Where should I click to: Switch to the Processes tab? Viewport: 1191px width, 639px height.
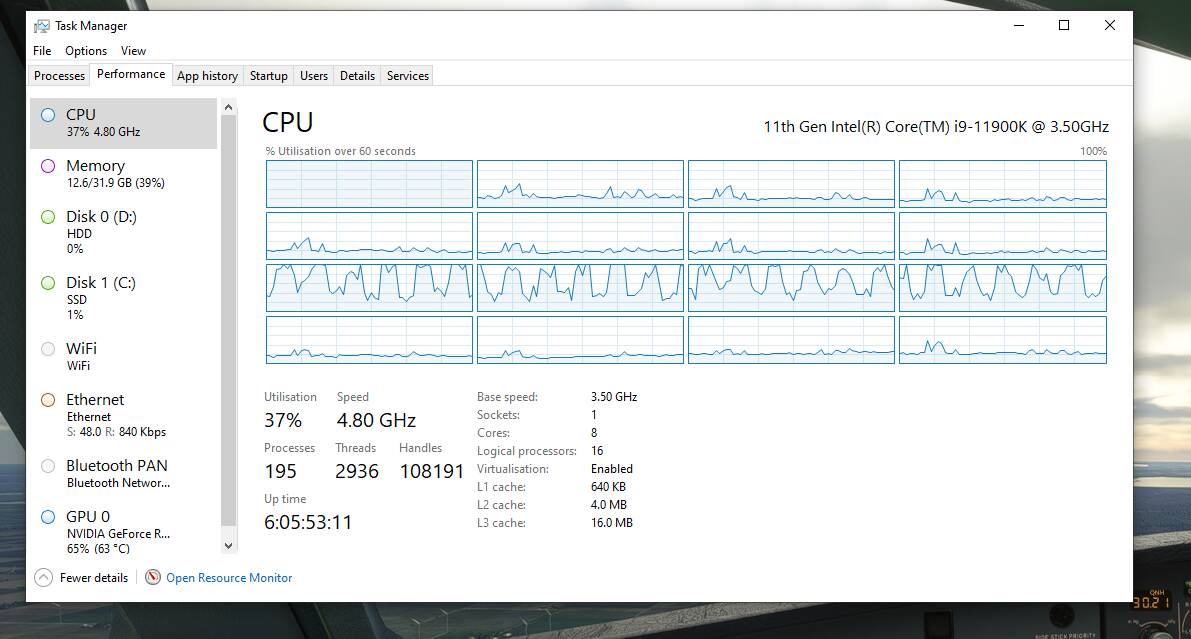(58, 75)
